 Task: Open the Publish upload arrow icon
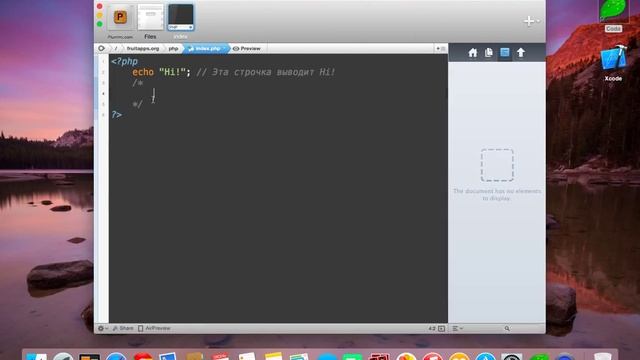click(521, 53)
